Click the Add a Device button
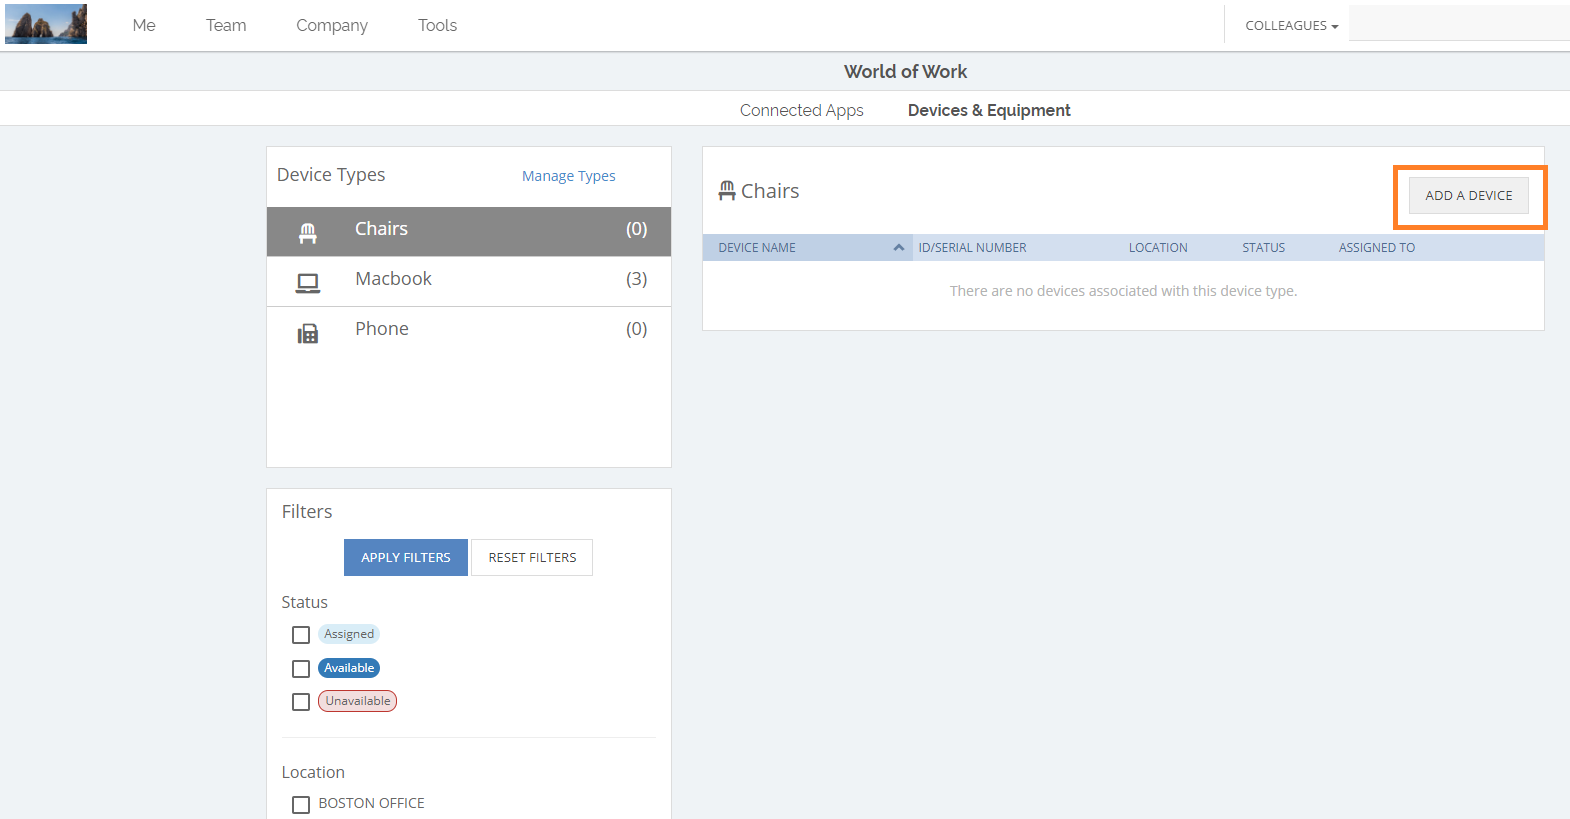This screenshot has width=1570, height=819. pyautogui.click(x=1469, y=196)
